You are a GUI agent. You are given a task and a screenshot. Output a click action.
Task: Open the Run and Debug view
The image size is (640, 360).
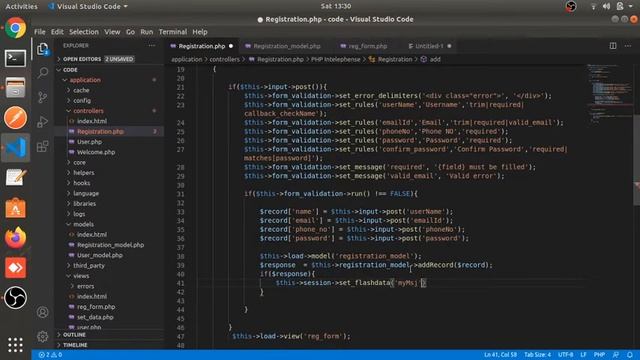(x=42, y=122)
